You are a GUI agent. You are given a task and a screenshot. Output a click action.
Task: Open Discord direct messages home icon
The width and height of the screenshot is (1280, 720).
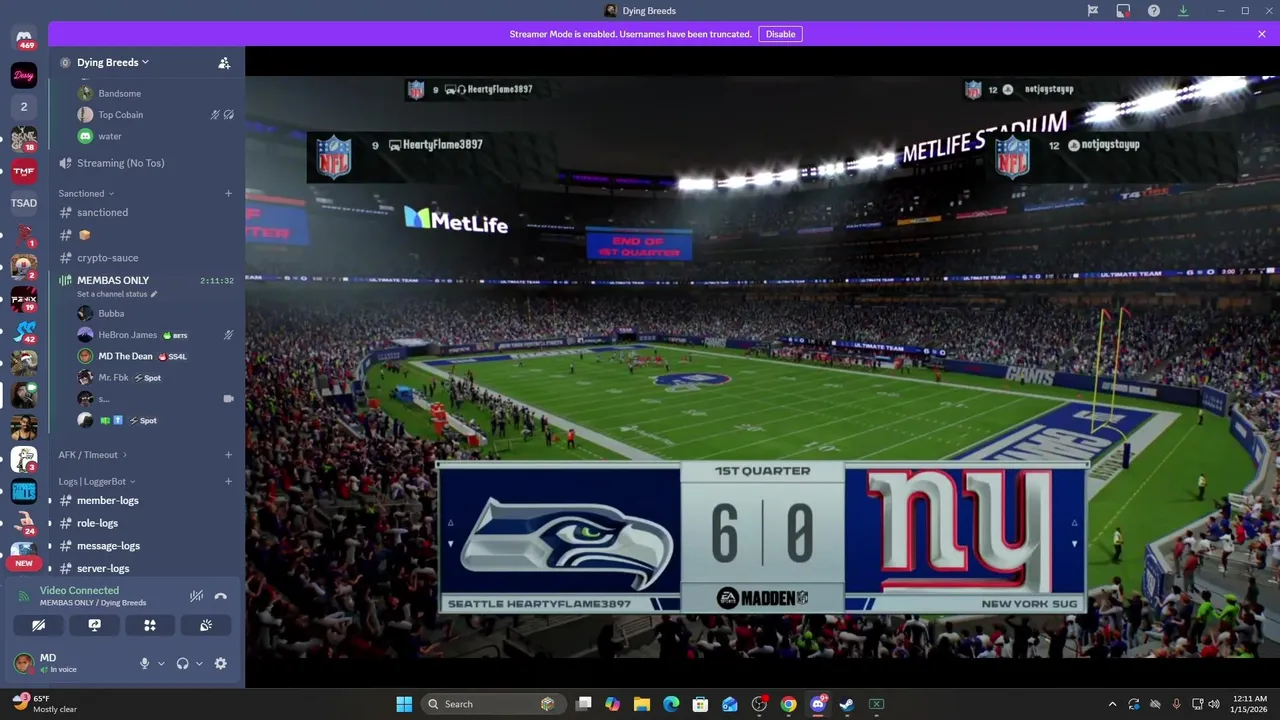pos(24,38)
